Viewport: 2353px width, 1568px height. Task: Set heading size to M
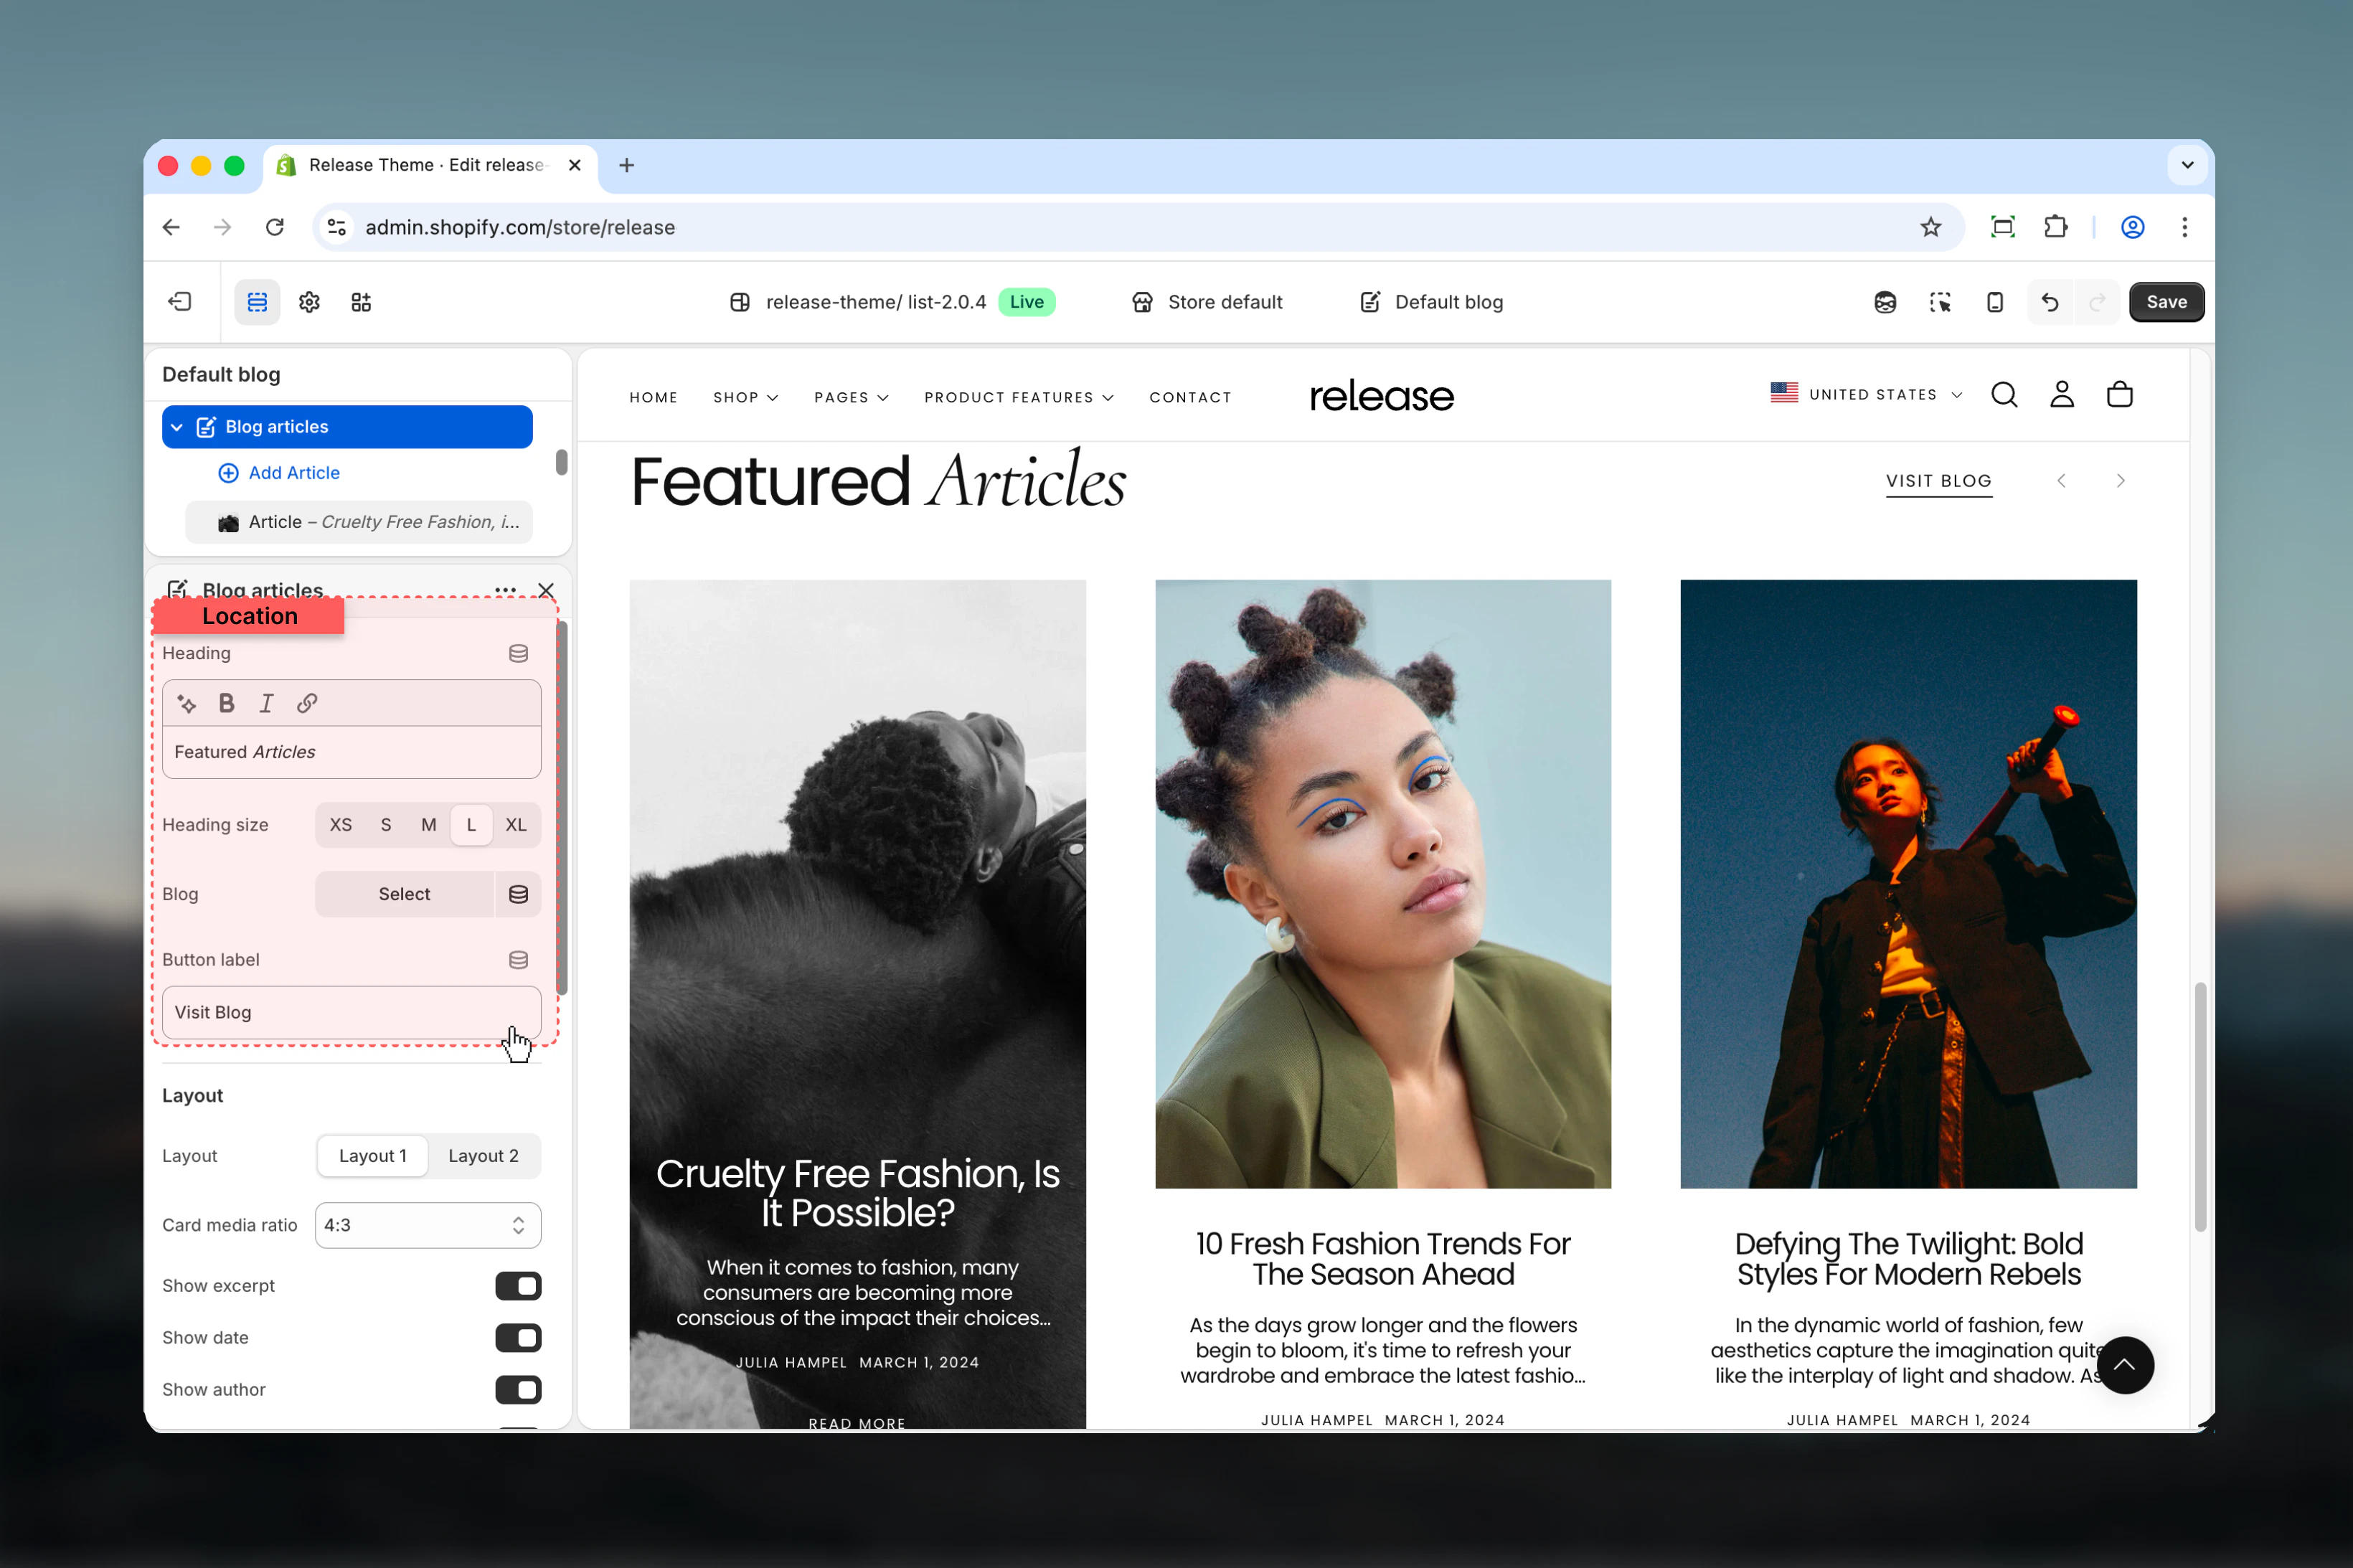tap(429, 826)
